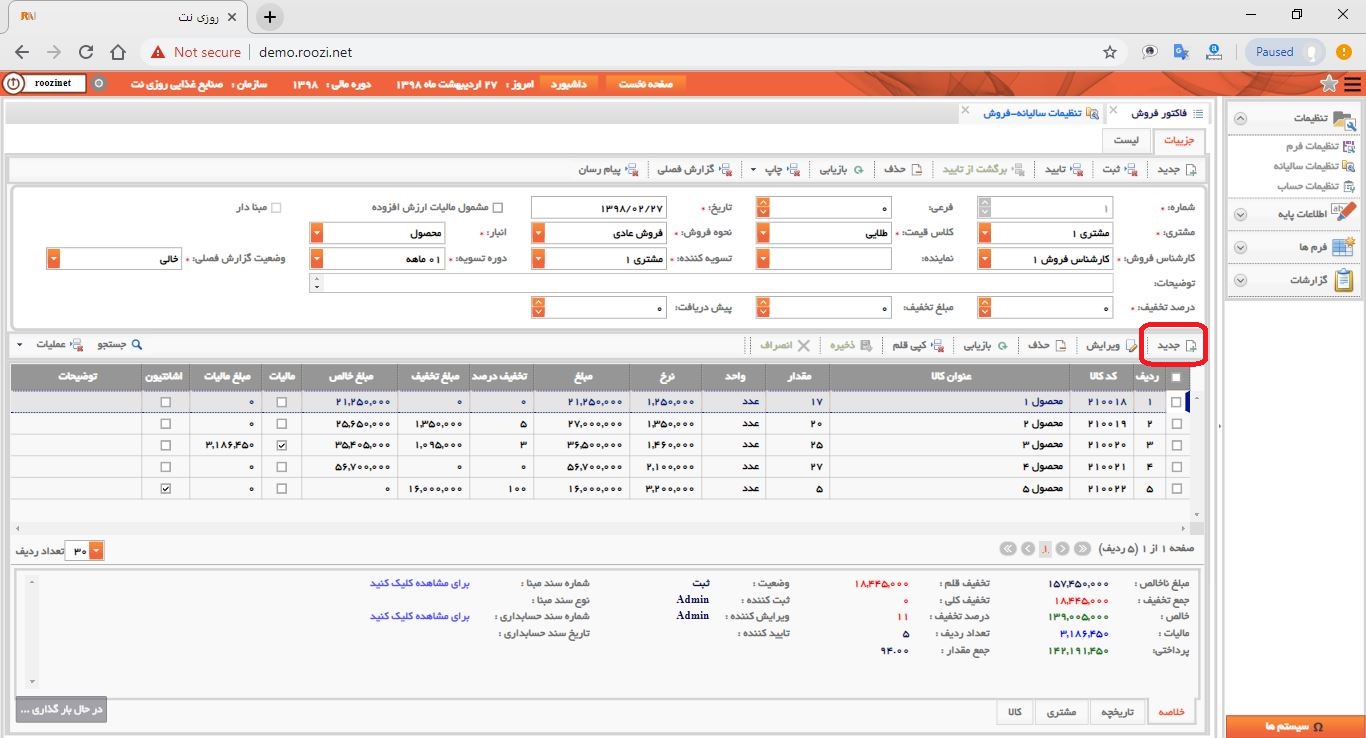This screenshot has width=1366, height=738.
Task: Open the انبار dropdown showing محصول
Action: click(x=317, y=233)
